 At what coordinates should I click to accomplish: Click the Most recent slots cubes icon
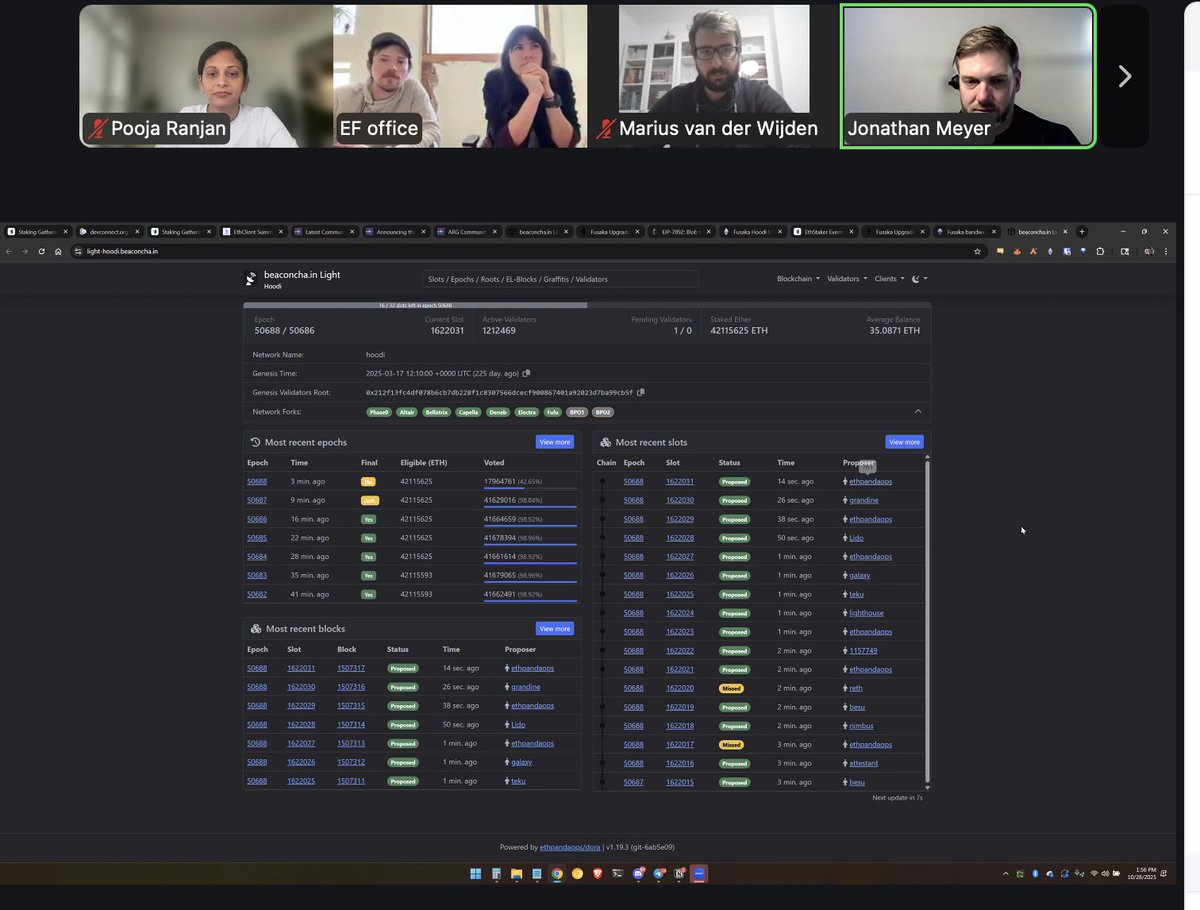(606, 442)
